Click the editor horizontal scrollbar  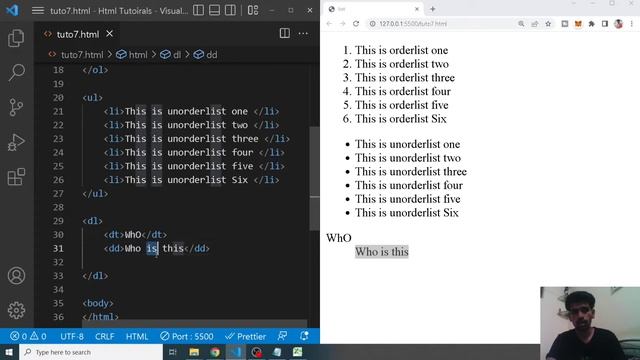click(x=194, y=324)
